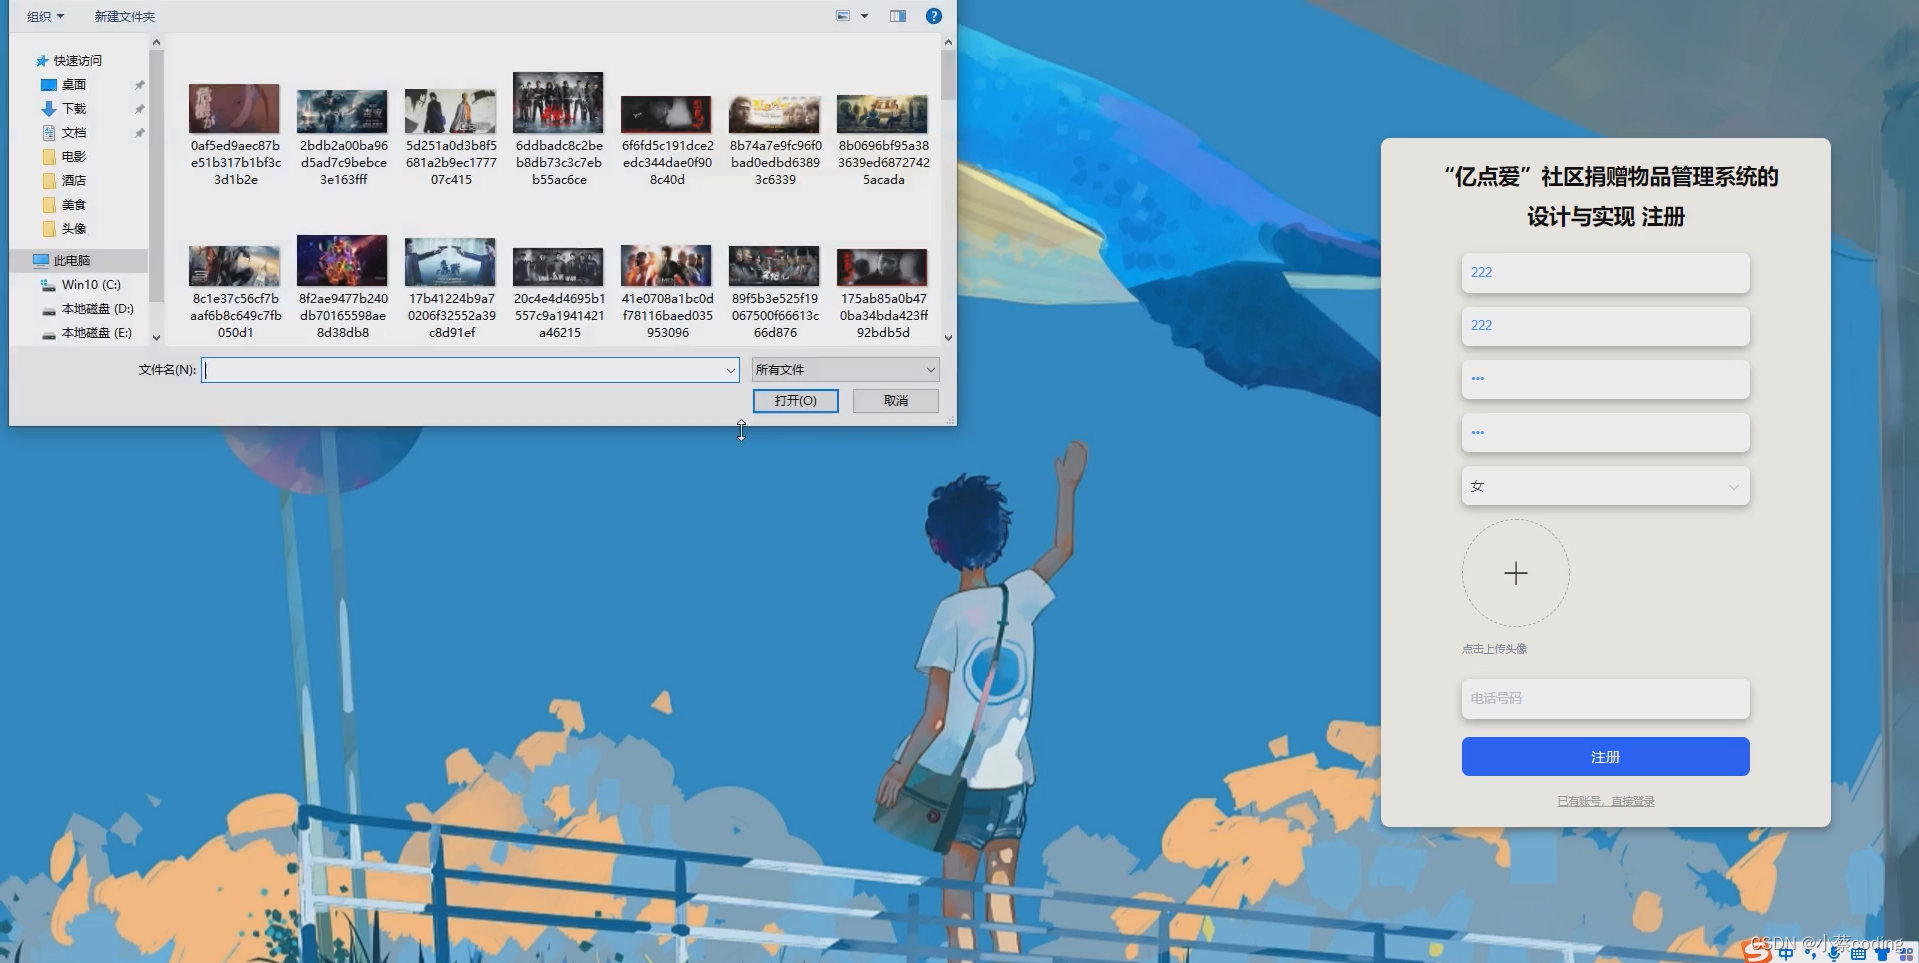Click 新建文件夹 in the dialog toolbar
Screen dimensions: 1919x963
(125, 17)
